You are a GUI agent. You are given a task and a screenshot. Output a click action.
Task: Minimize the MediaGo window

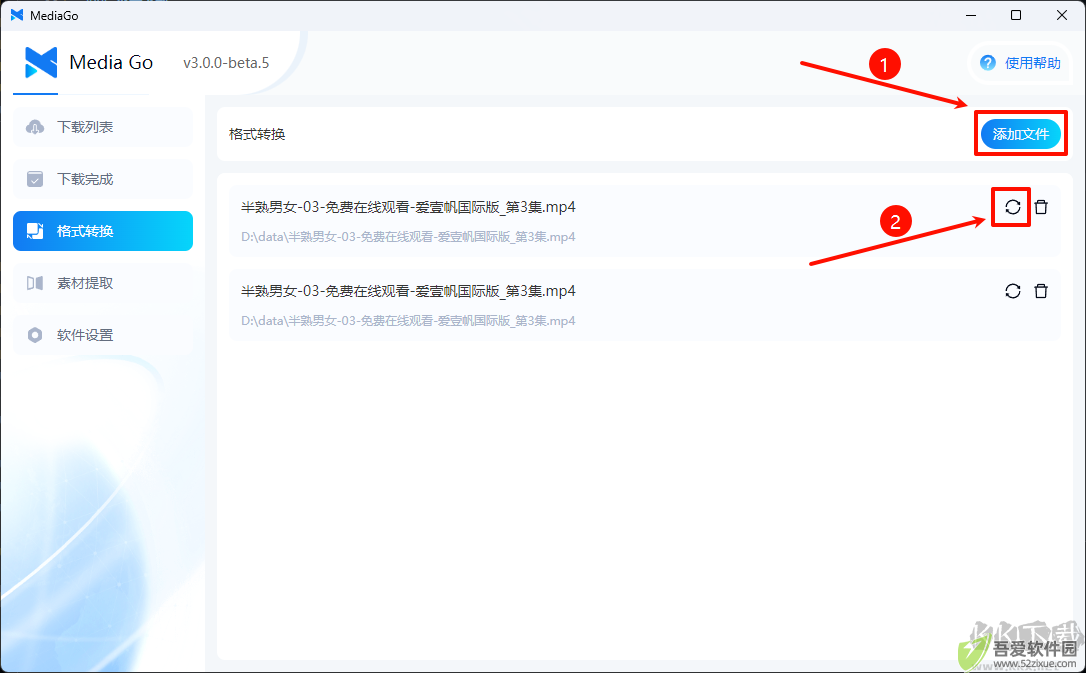click(971, 15)
